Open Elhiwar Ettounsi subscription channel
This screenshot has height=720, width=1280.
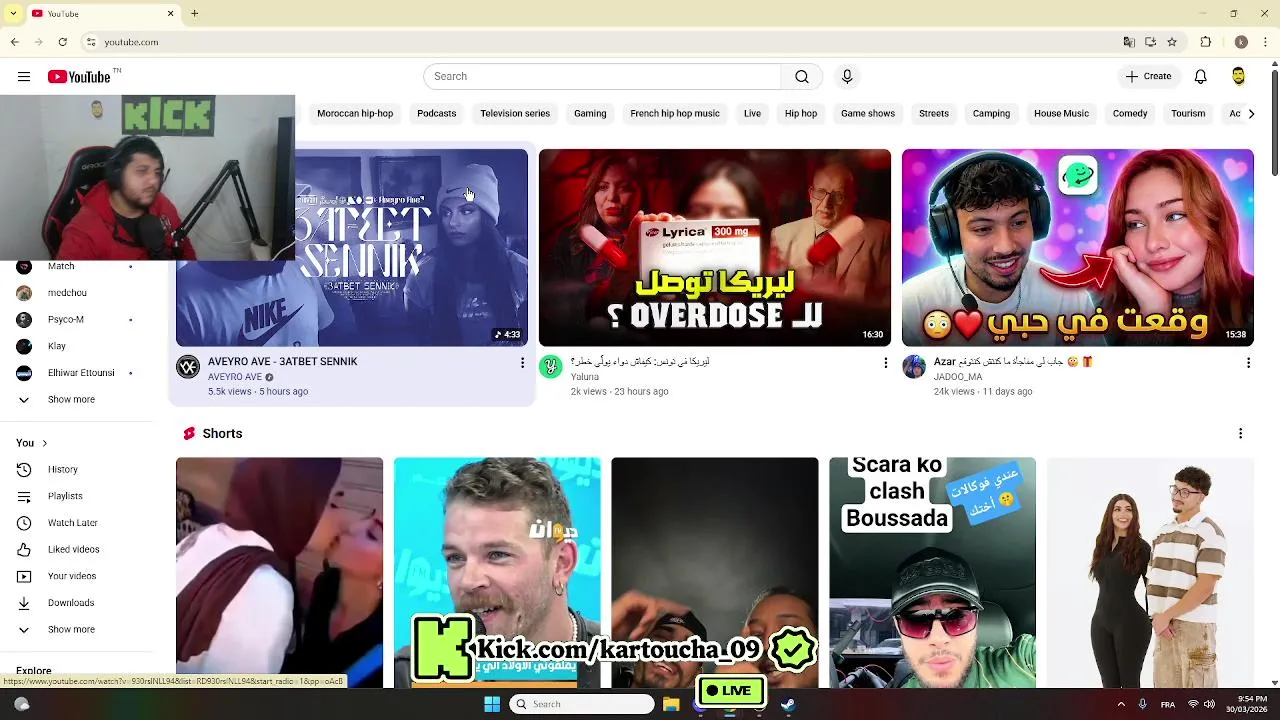click(x=80, y=373)
